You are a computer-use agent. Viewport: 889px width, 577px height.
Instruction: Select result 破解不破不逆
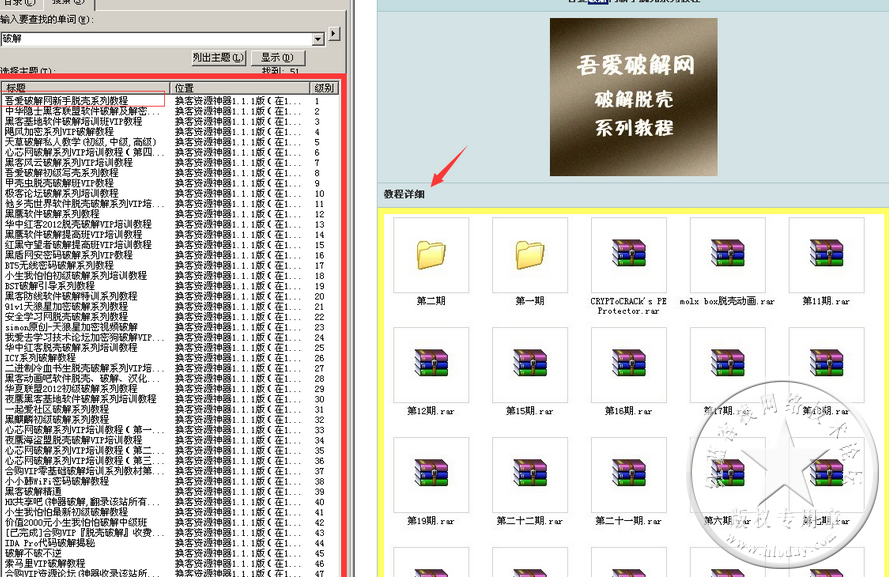33,553
